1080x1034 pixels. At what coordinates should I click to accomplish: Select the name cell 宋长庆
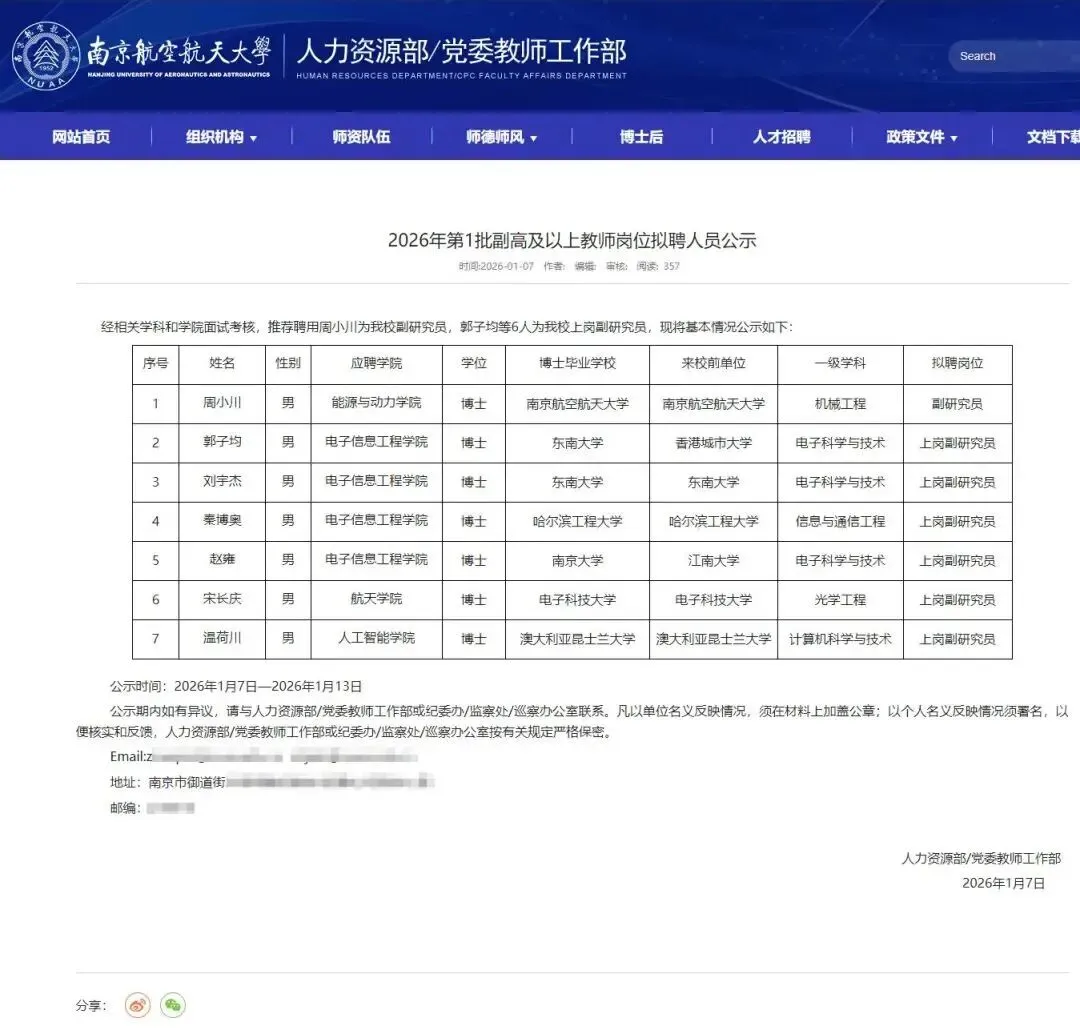pyautogui.click(x=222, y=599)
